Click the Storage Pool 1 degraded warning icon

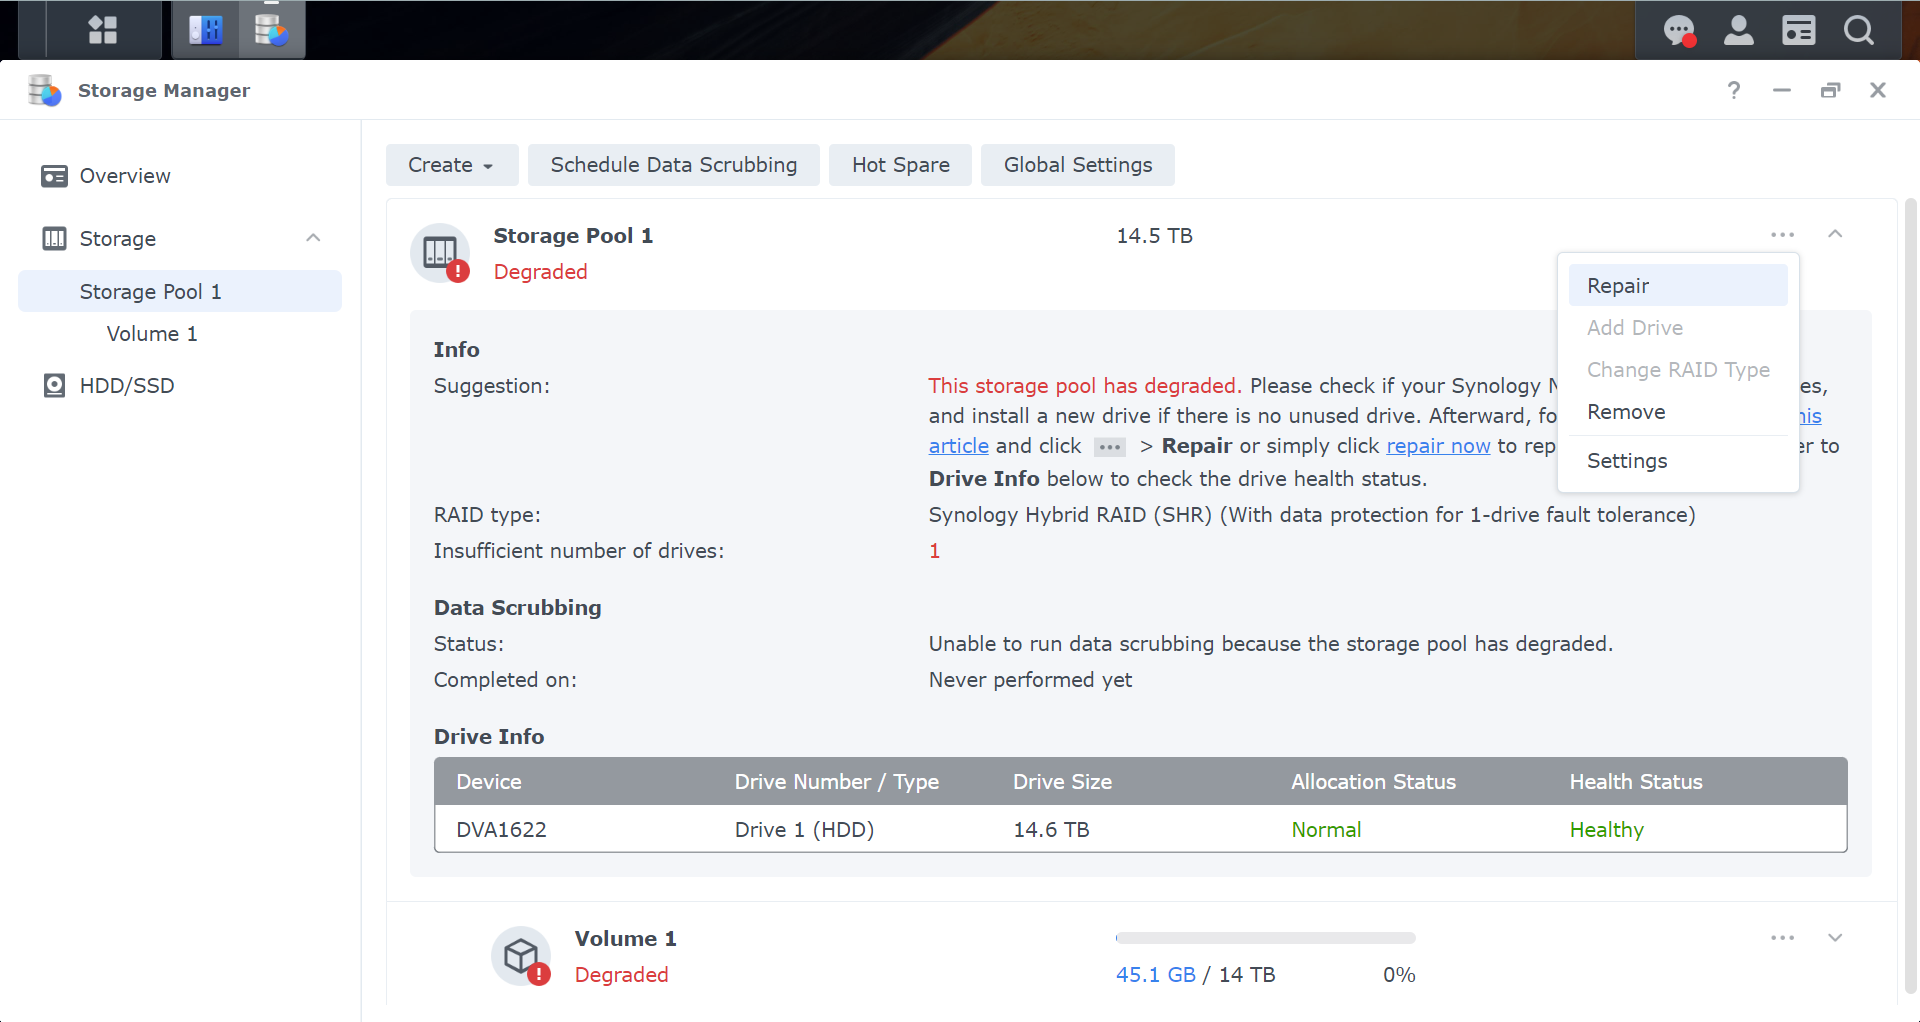click(x=458, y=270)
